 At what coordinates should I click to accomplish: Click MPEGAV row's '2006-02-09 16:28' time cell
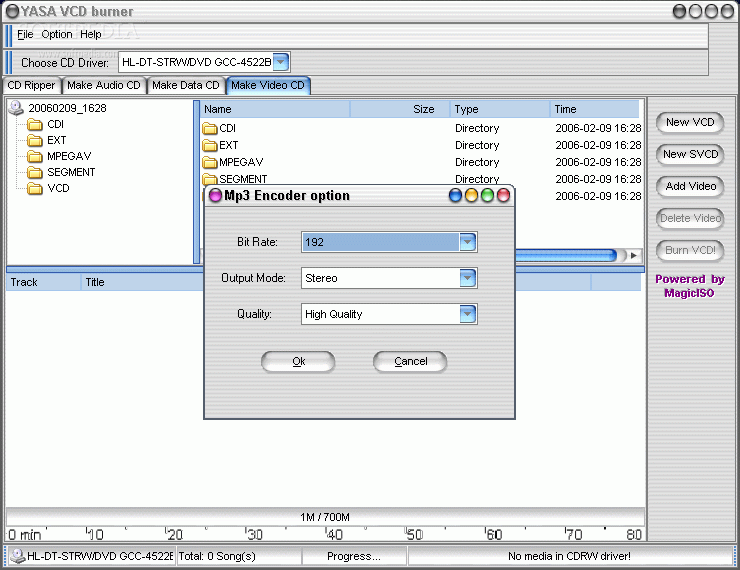point(598,162)
